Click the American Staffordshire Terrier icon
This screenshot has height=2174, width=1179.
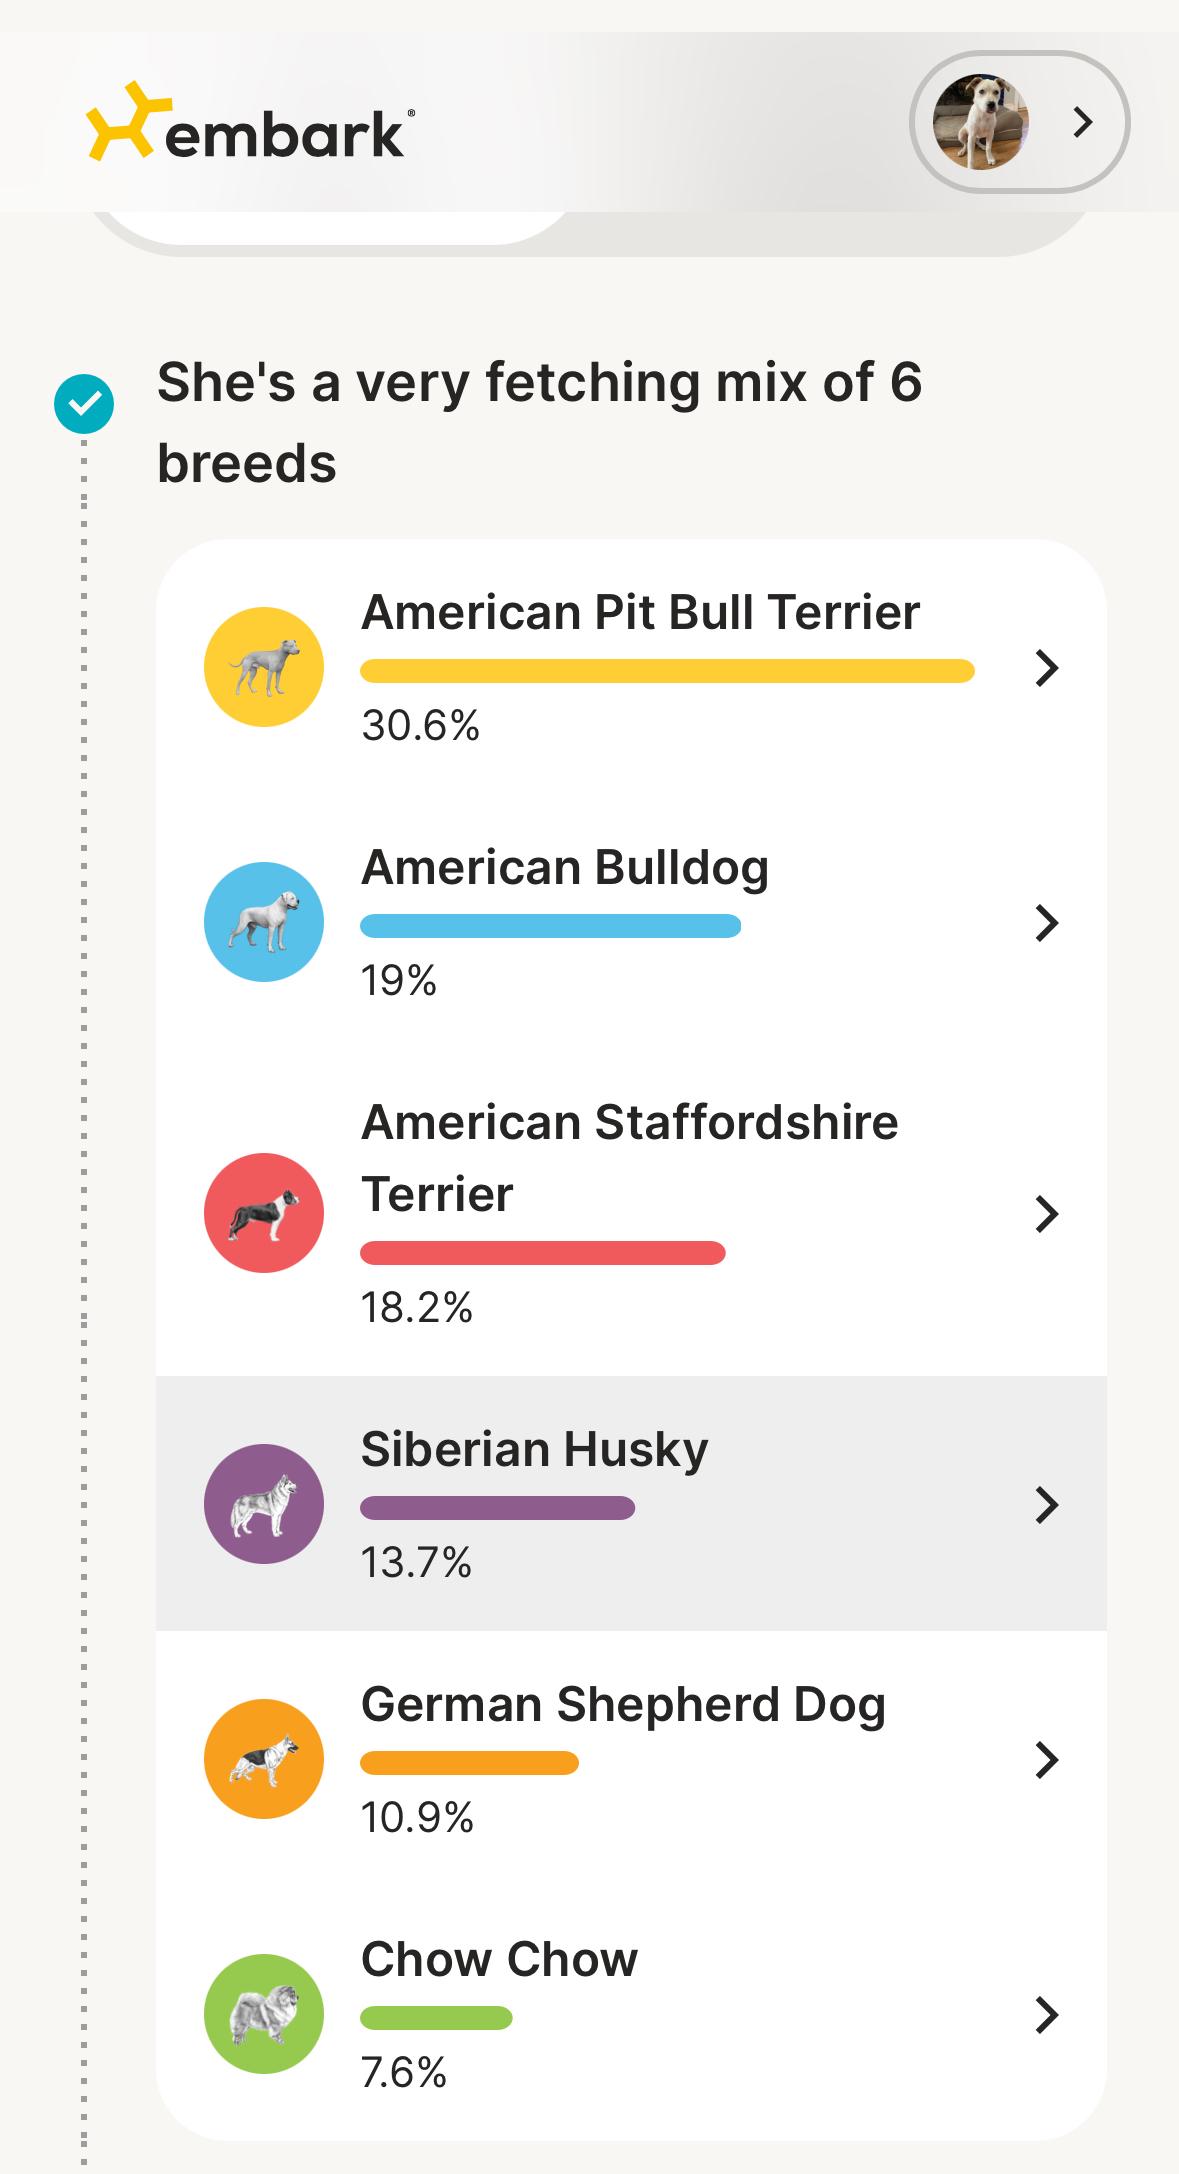264,1213
